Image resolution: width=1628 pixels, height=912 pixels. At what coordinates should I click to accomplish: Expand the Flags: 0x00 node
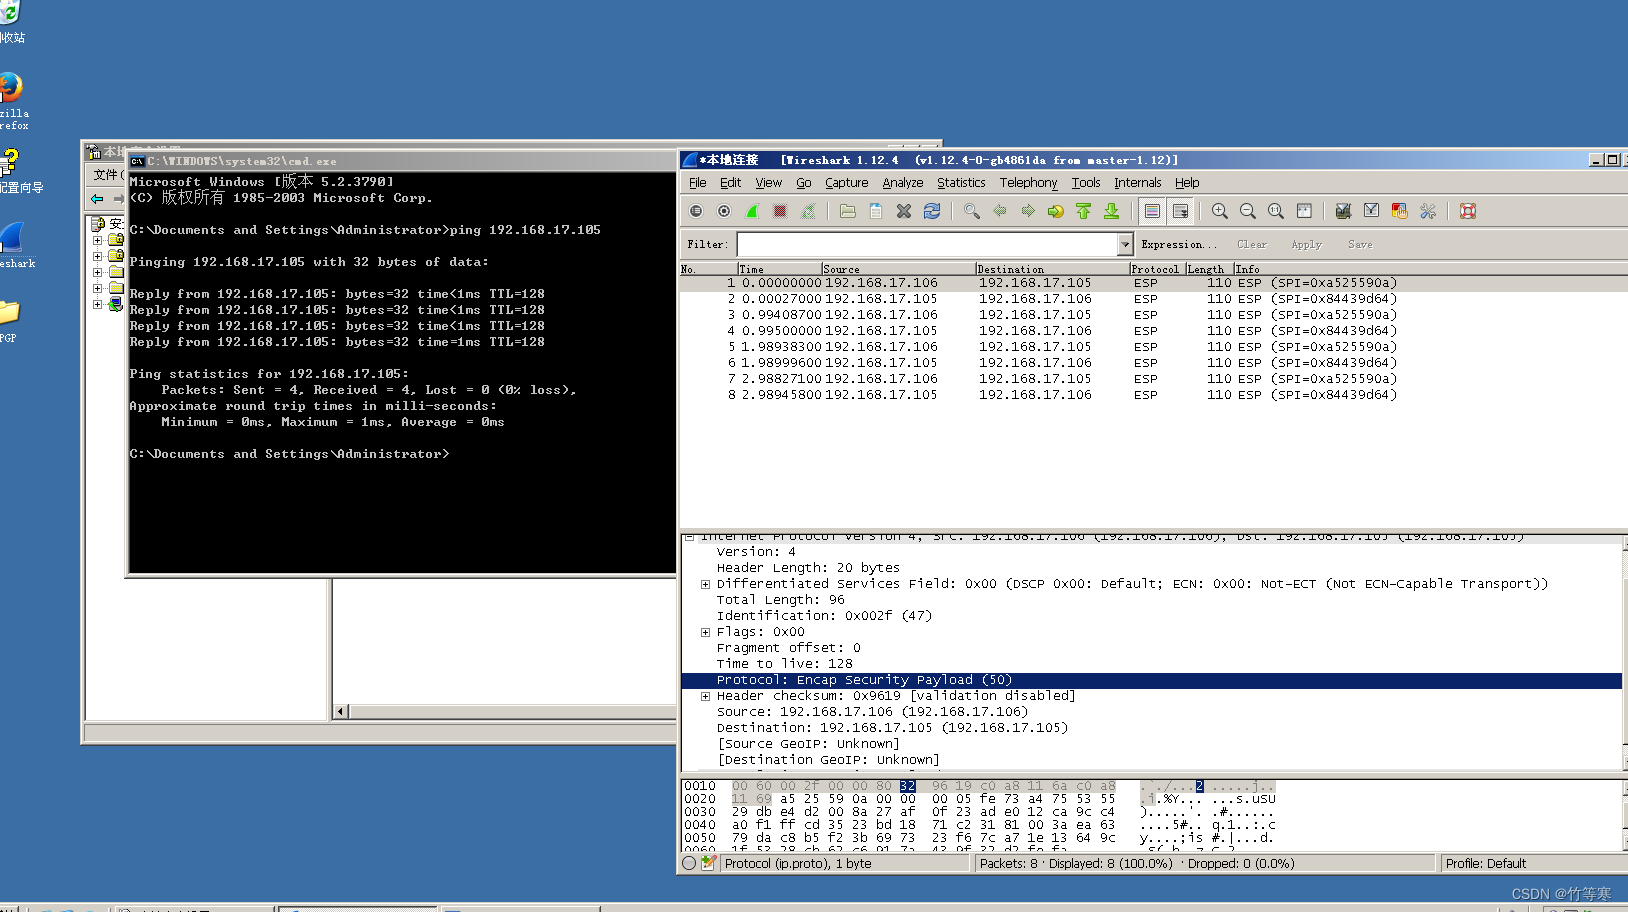[705, 632]
